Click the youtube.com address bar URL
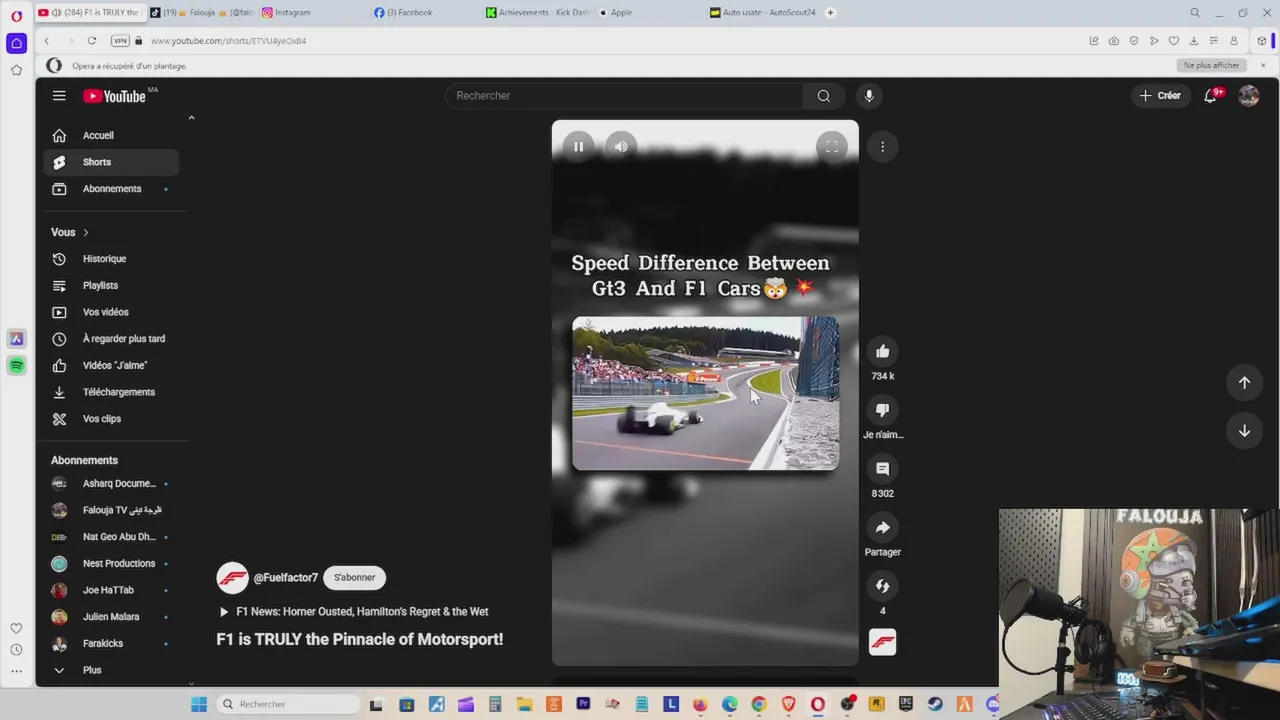This screenshot has width=1280, height=720. click(228, 41)
